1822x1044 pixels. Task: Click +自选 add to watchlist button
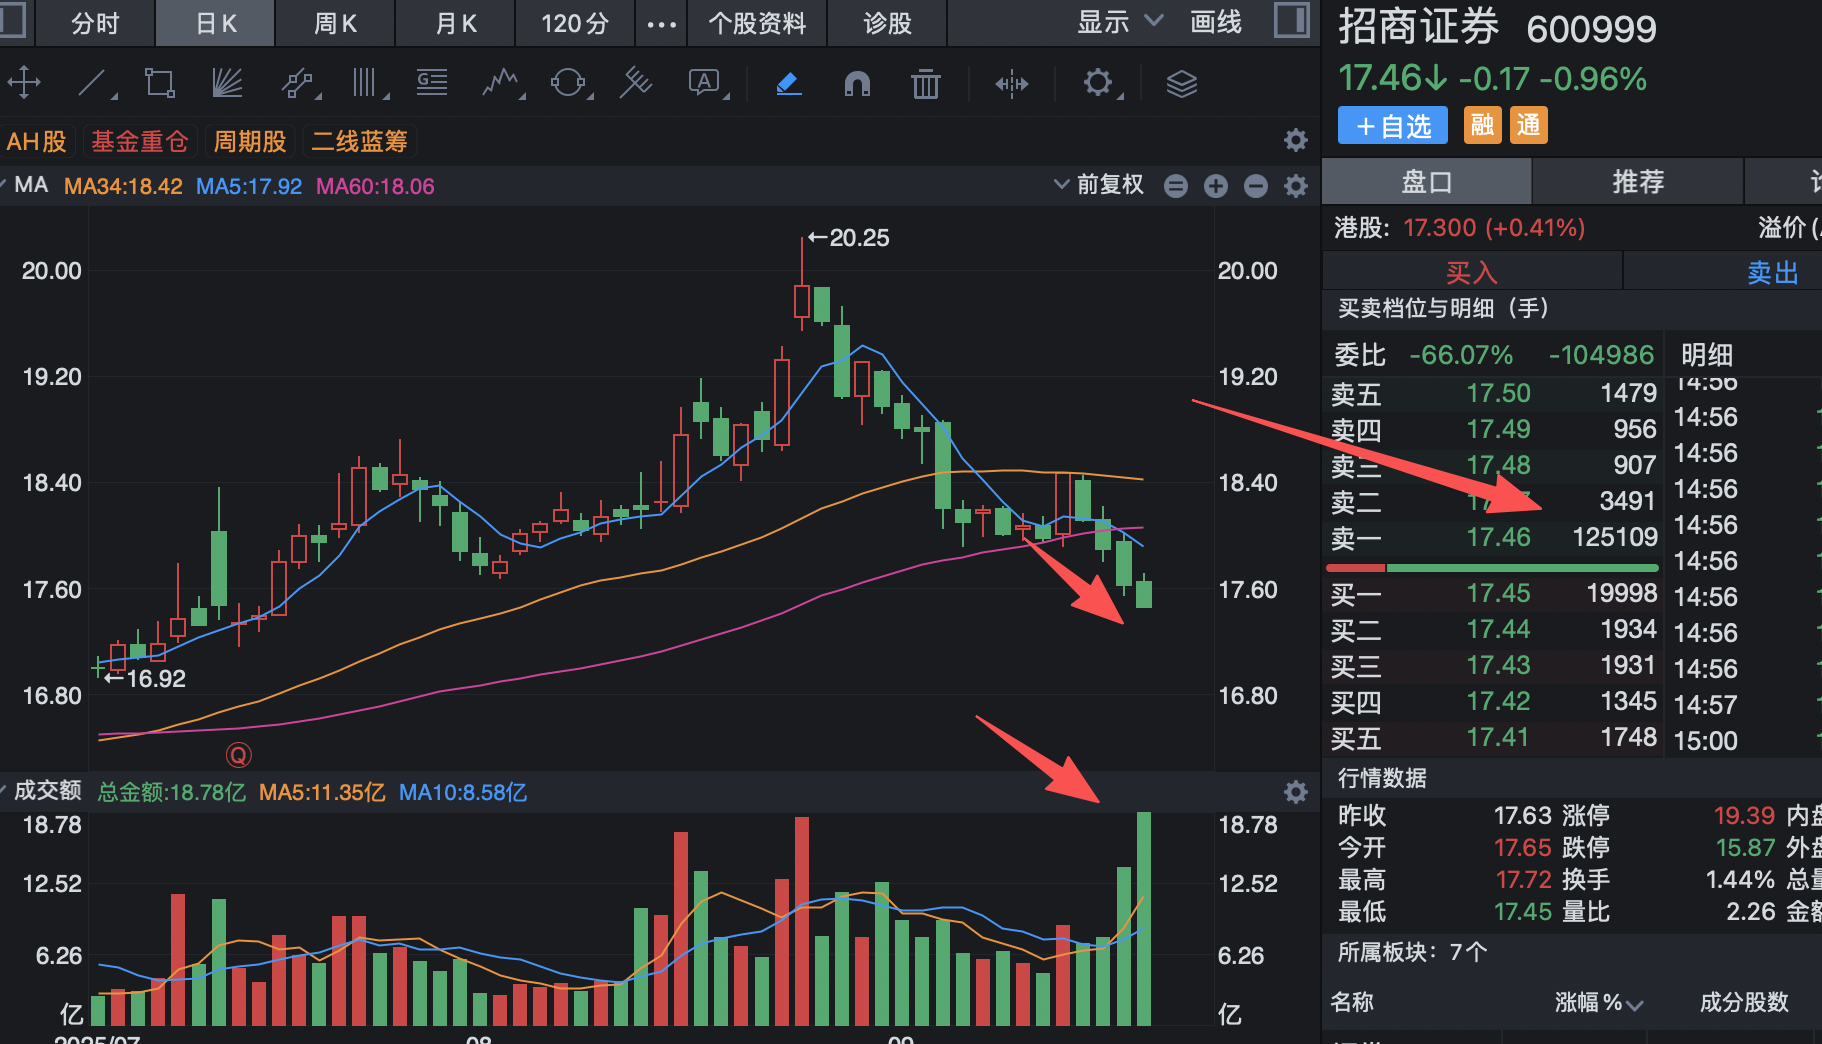(1393, 126)
